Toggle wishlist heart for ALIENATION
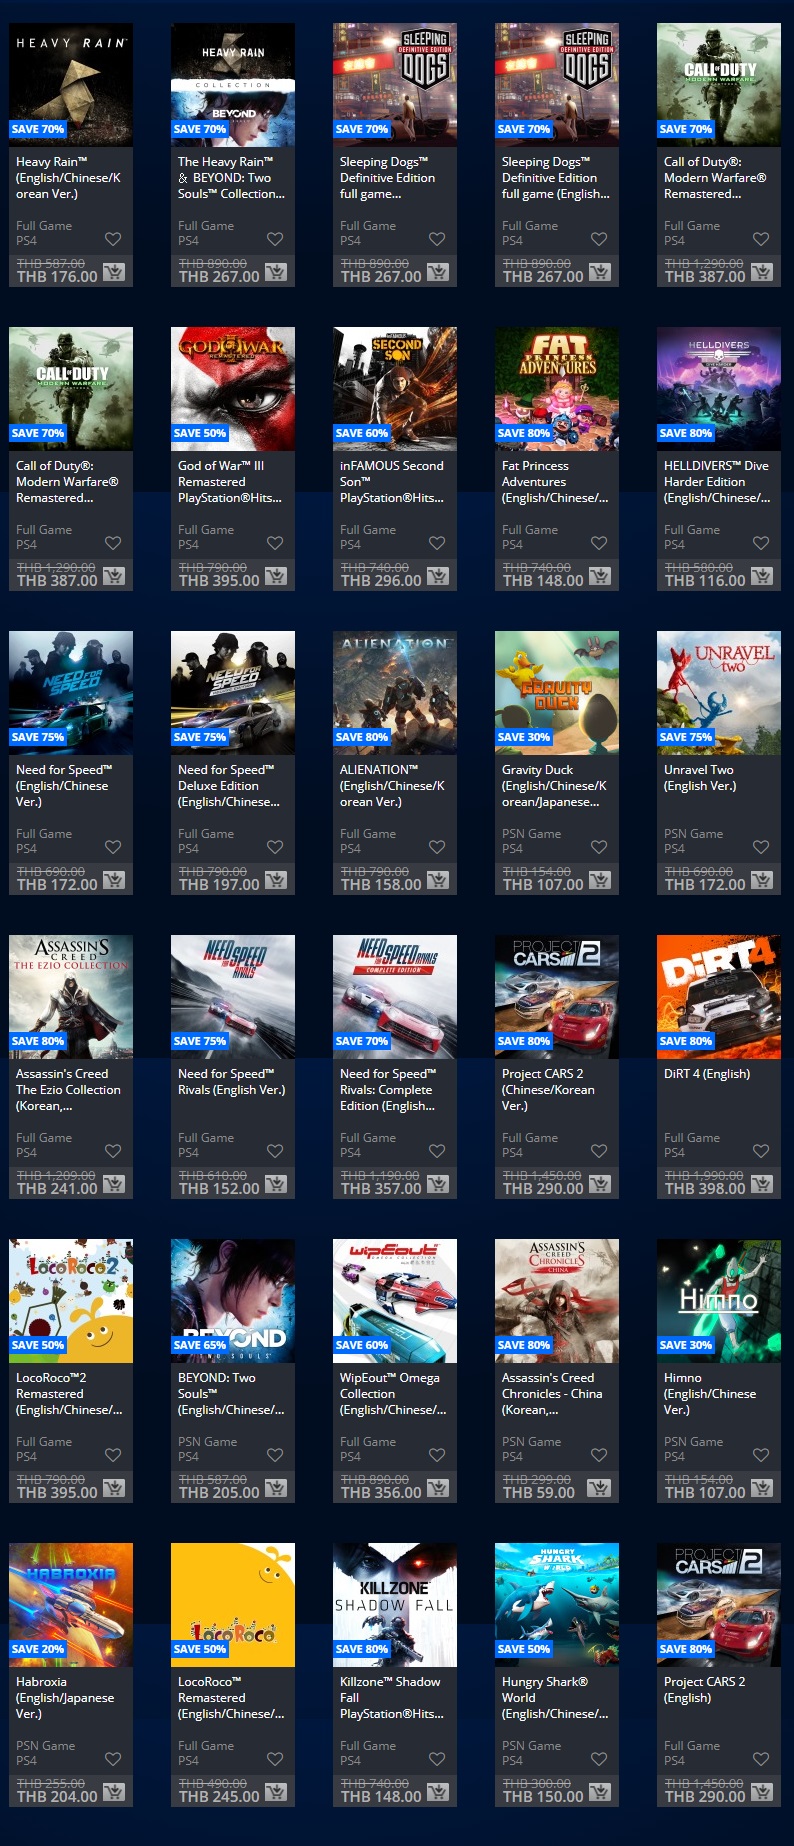Viewport: 794px width, 1846px height. 437,847
